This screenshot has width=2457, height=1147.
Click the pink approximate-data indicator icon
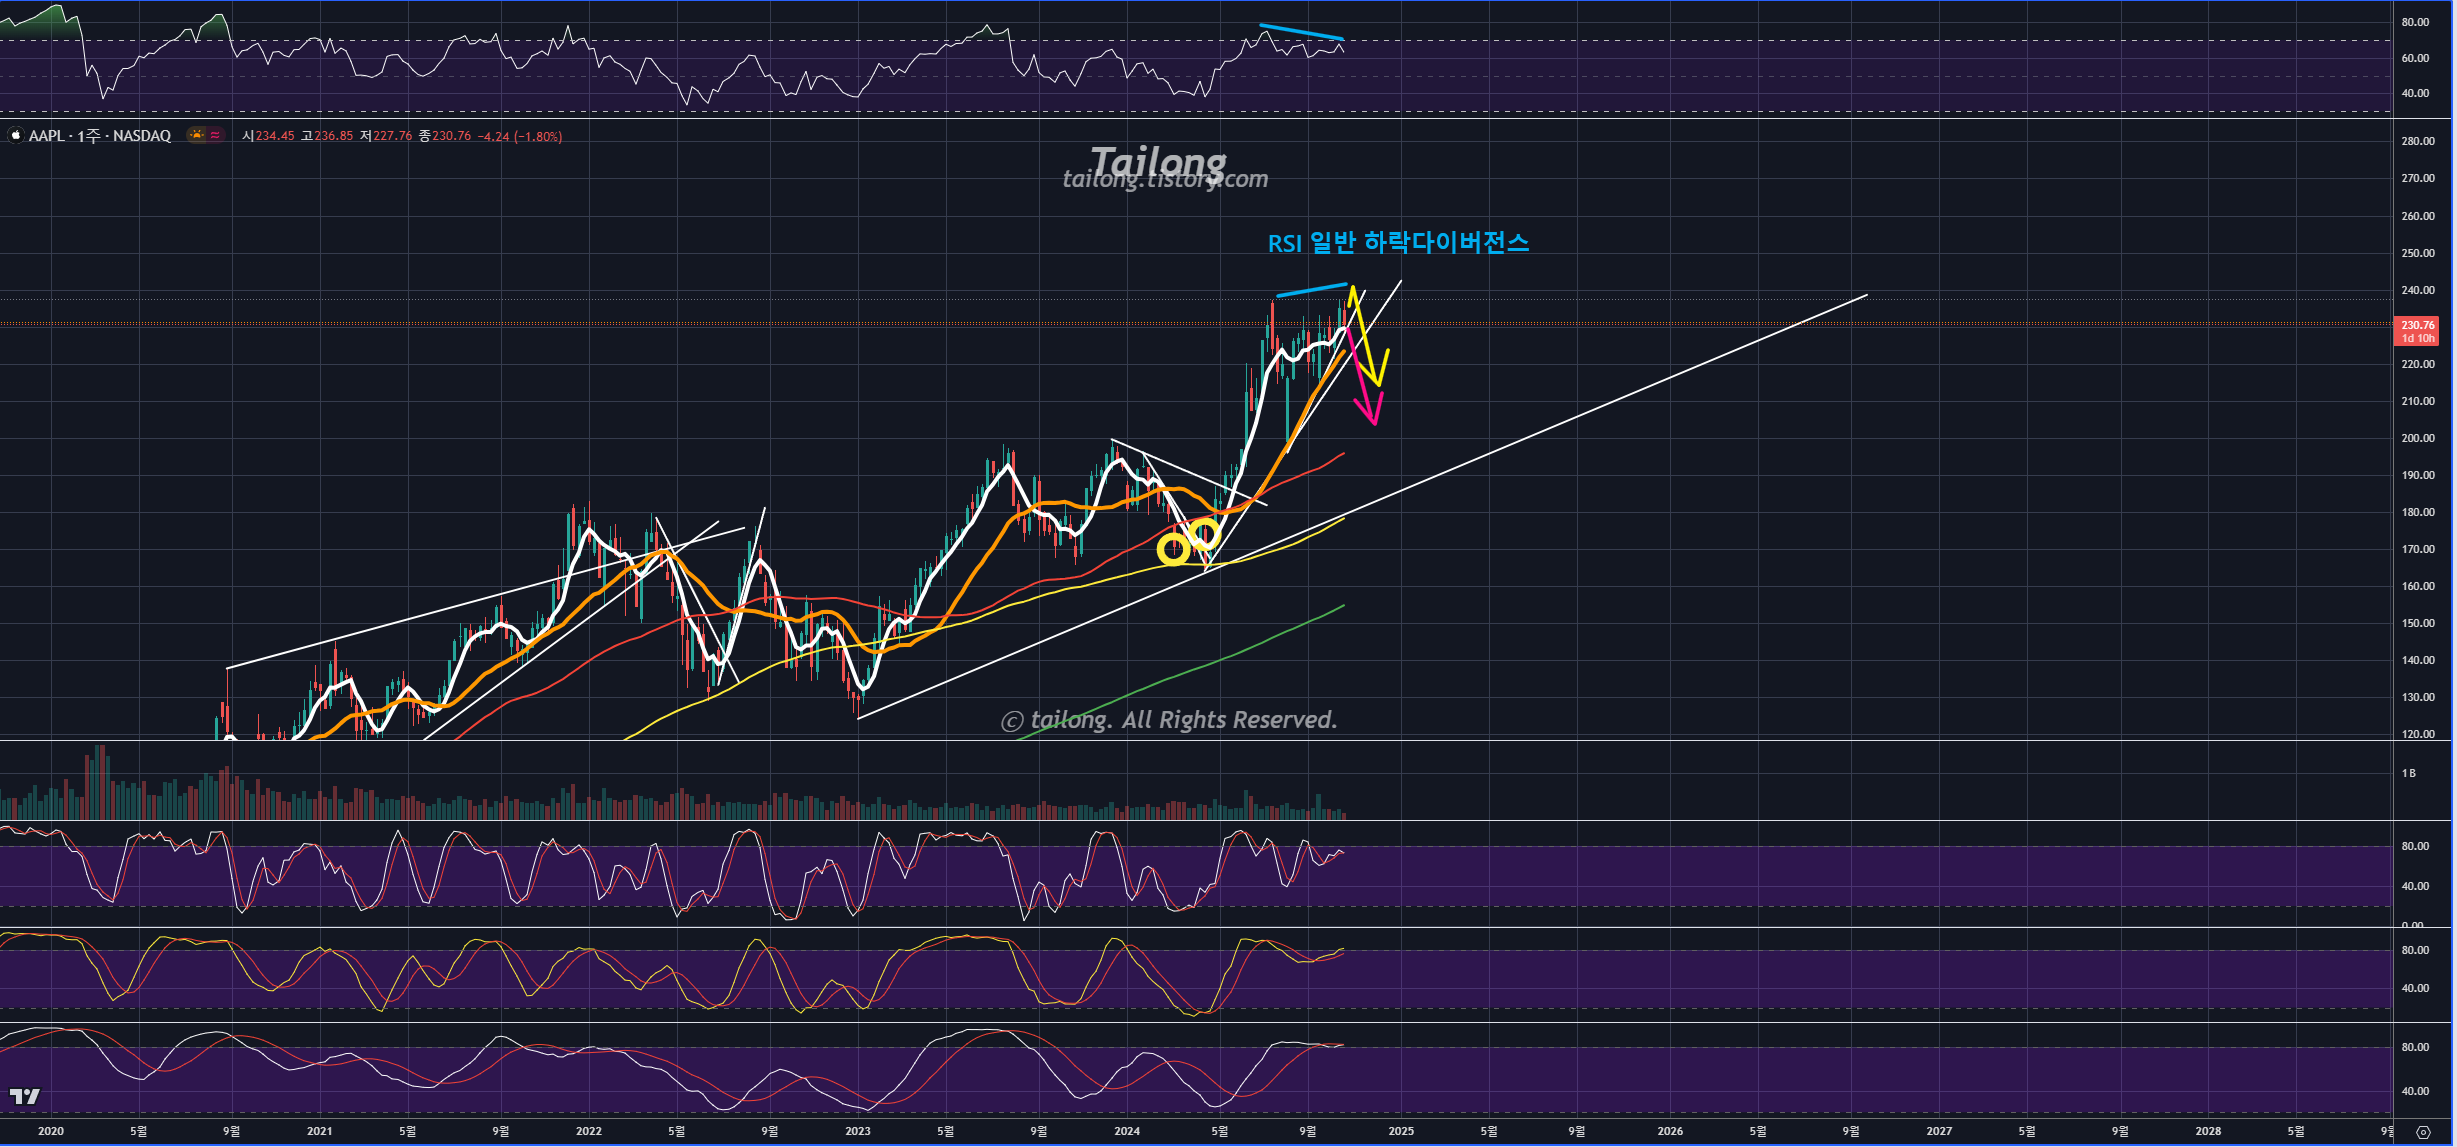coord(215,135)
